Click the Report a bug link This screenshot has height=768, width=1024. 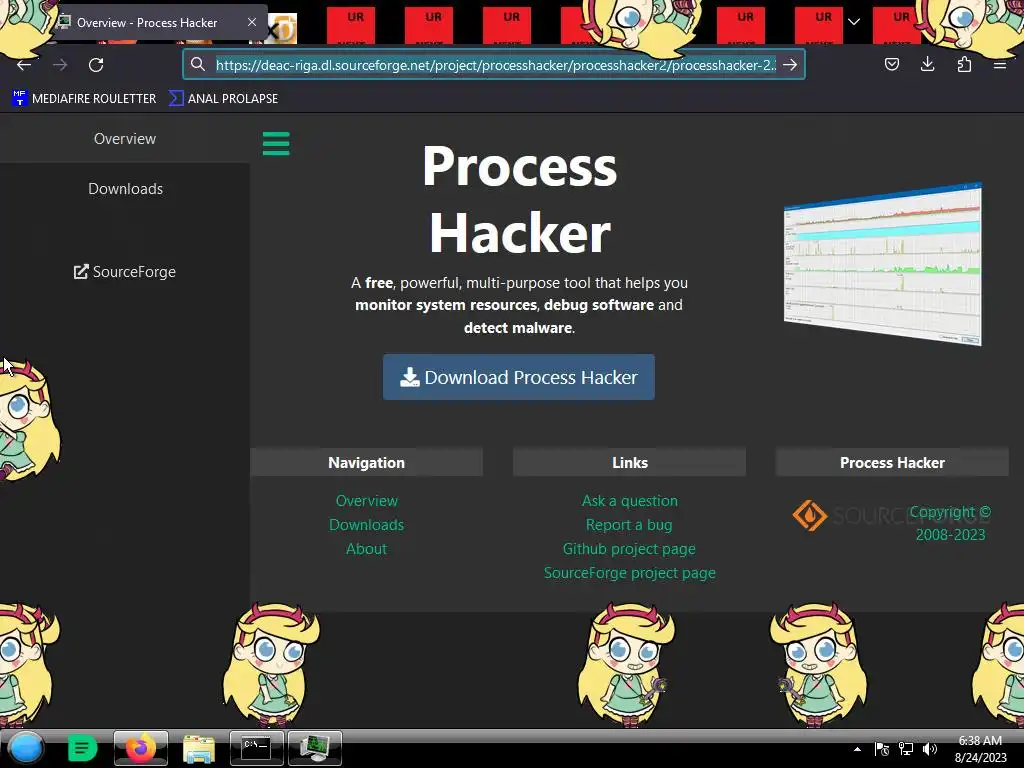coord(629,525)
